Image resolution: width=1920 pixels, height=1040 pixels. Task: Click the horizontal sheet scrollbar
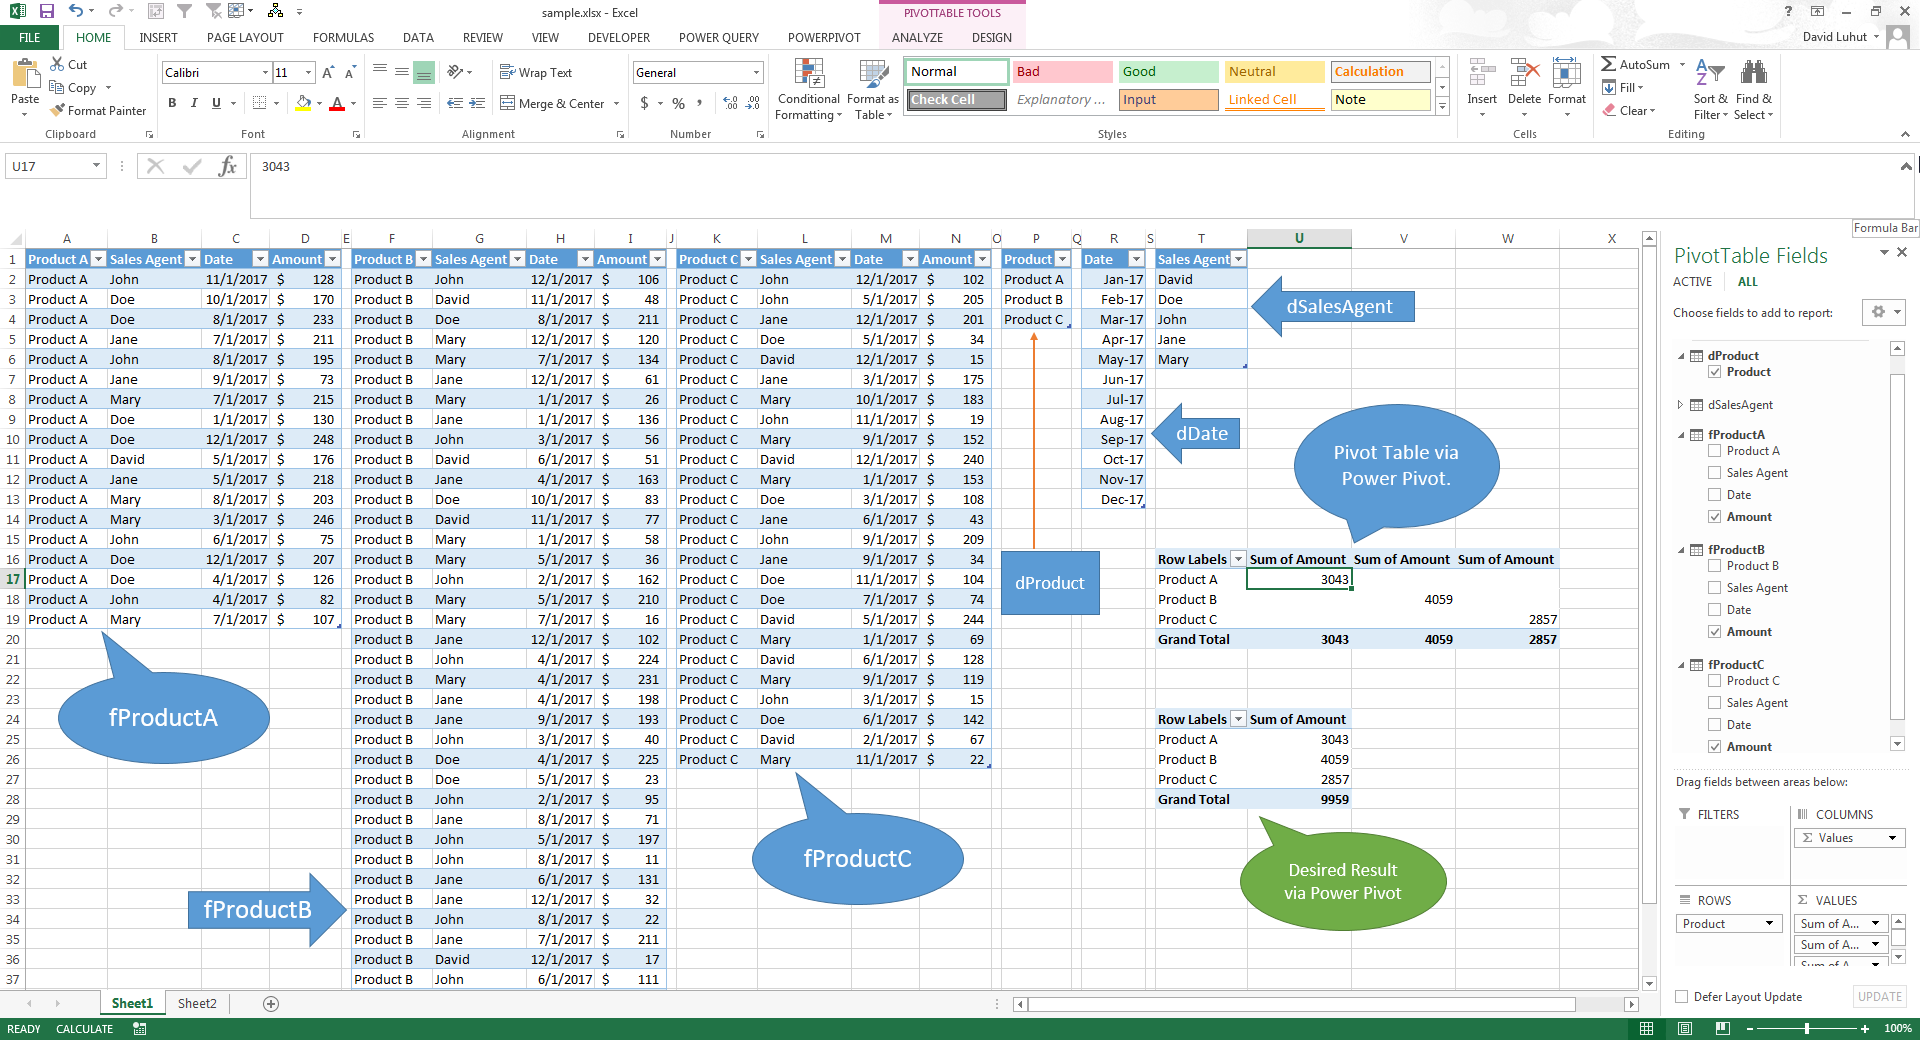[x=1302, y=1004]
